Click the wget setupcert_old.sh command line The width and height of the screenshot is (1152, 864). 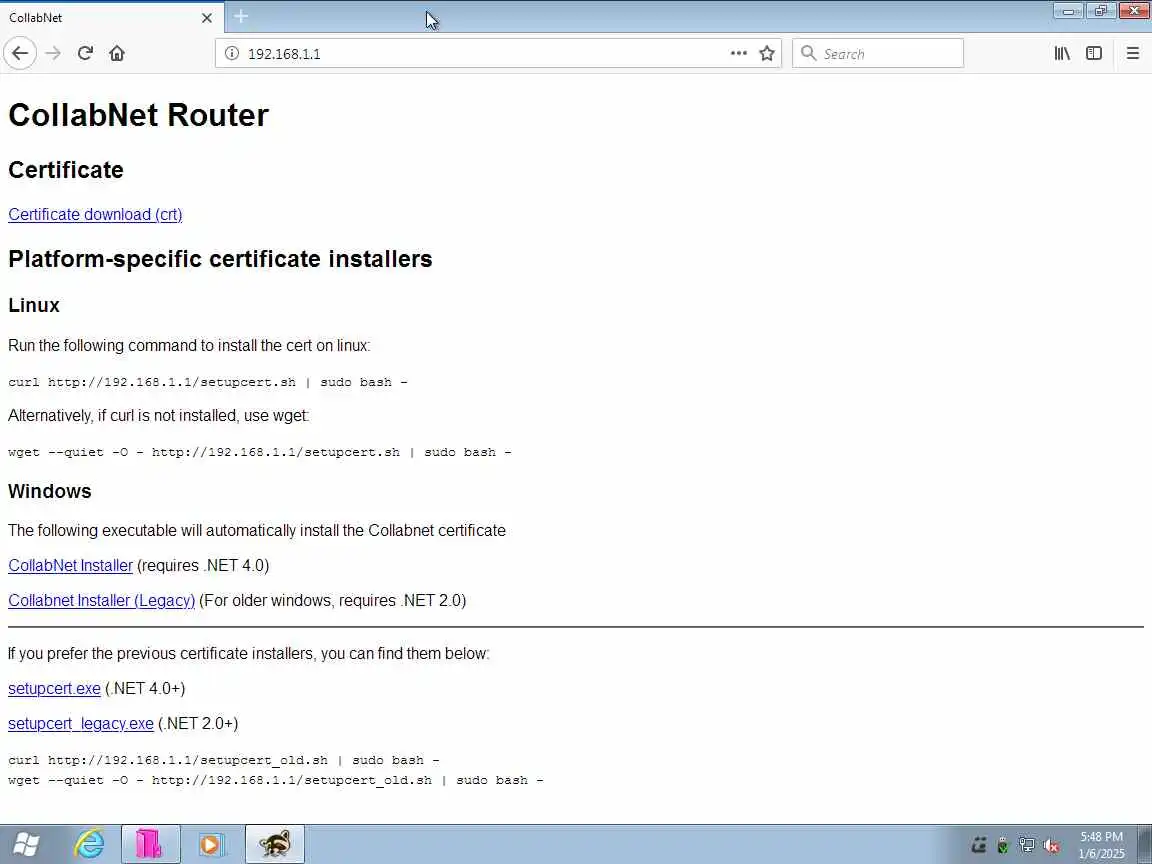(276, 780)
